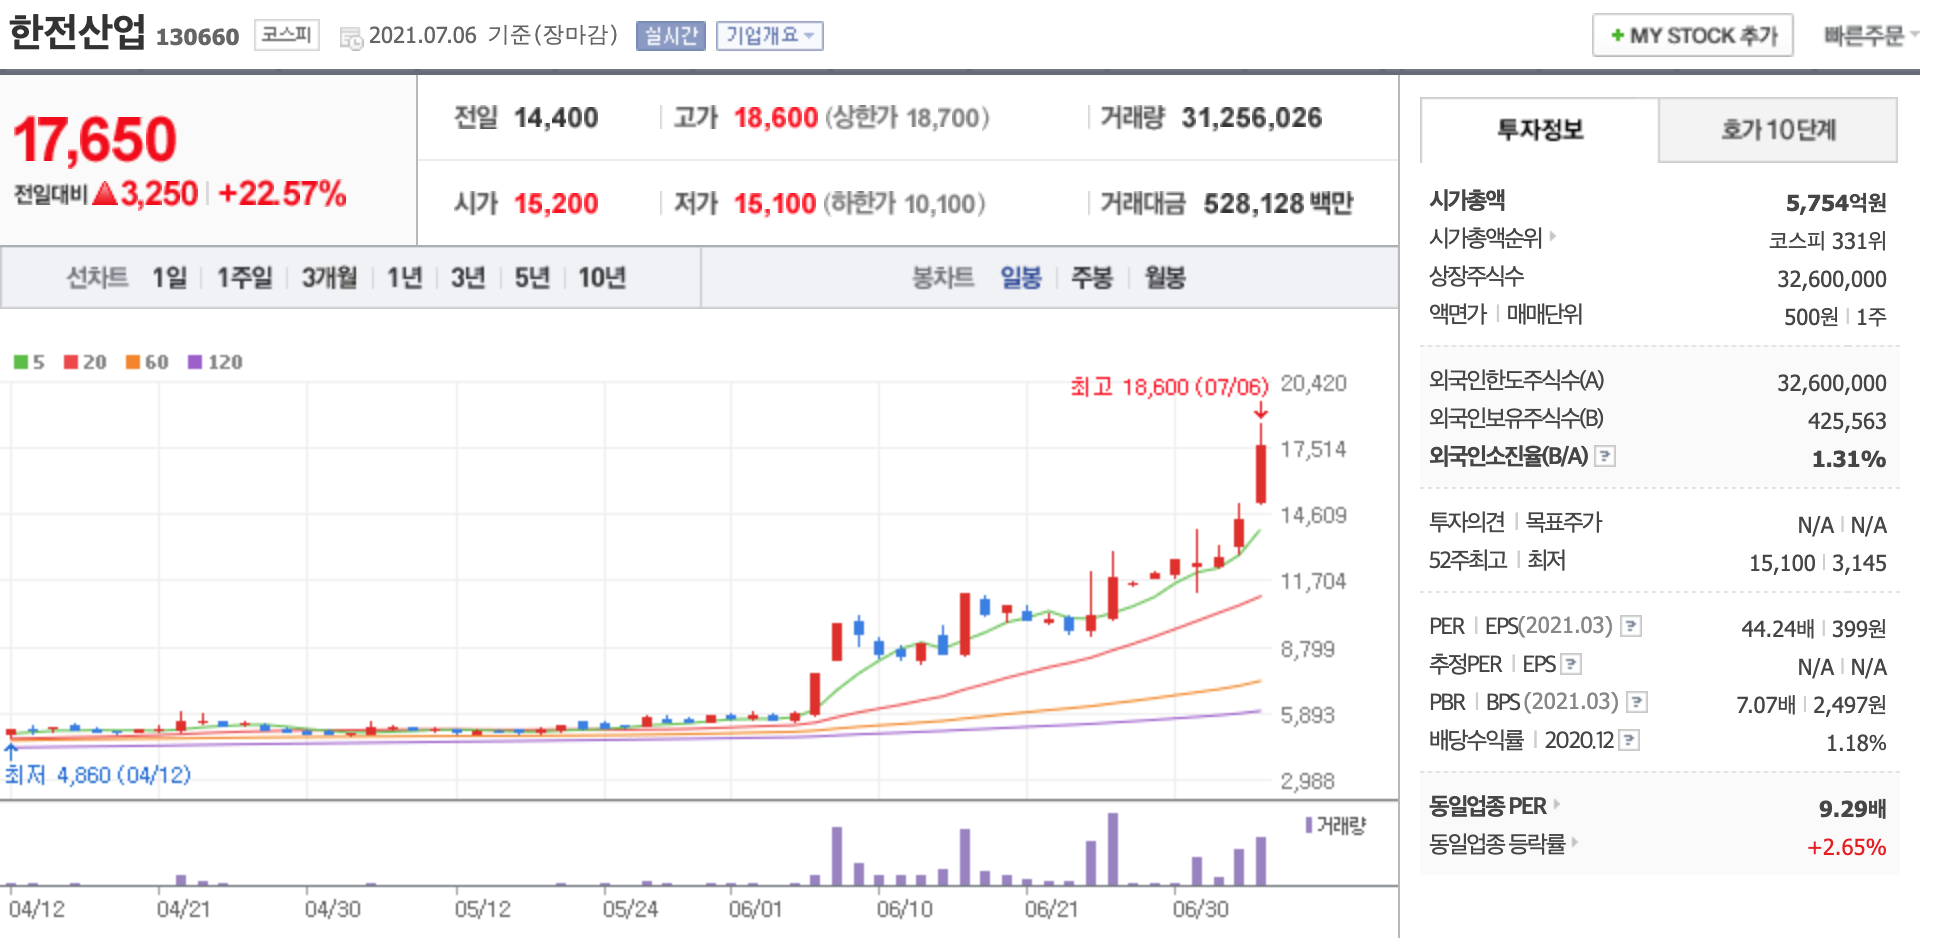Click 코스피 331위 ranking text

[x=1827, y=241]
